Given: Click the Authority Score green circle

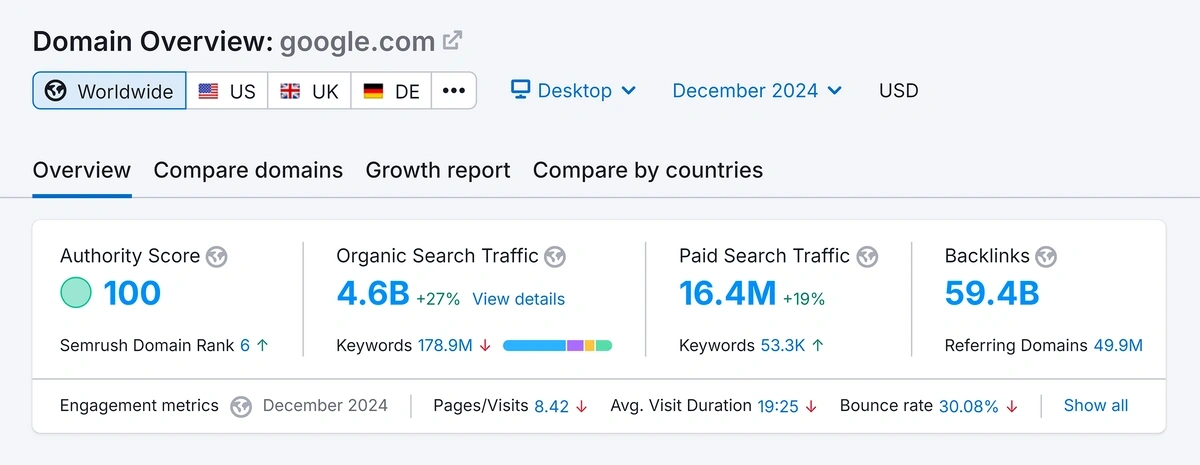Looking at the screenshot, I should pyautogui.click(x=76, y=293).
